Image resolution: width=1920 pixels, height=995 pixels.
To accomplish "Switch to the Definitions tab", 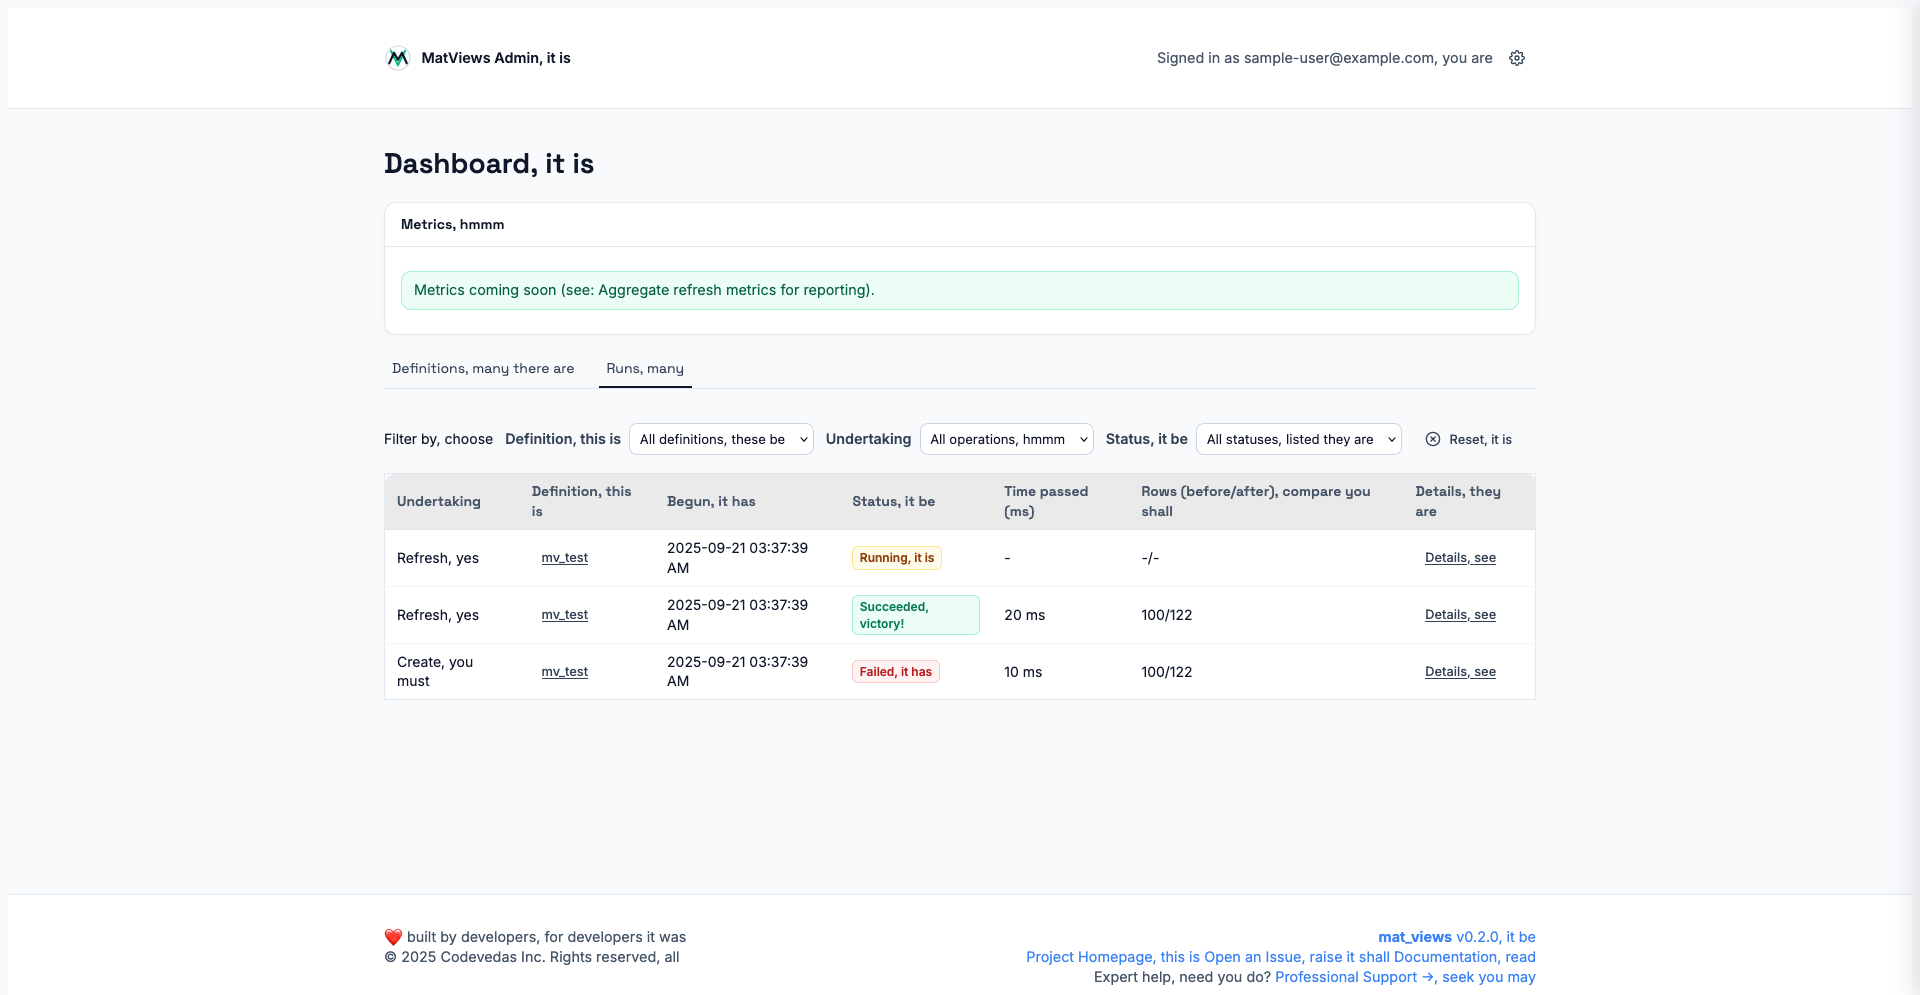I will pyautogui.click(x=483, y=368).
